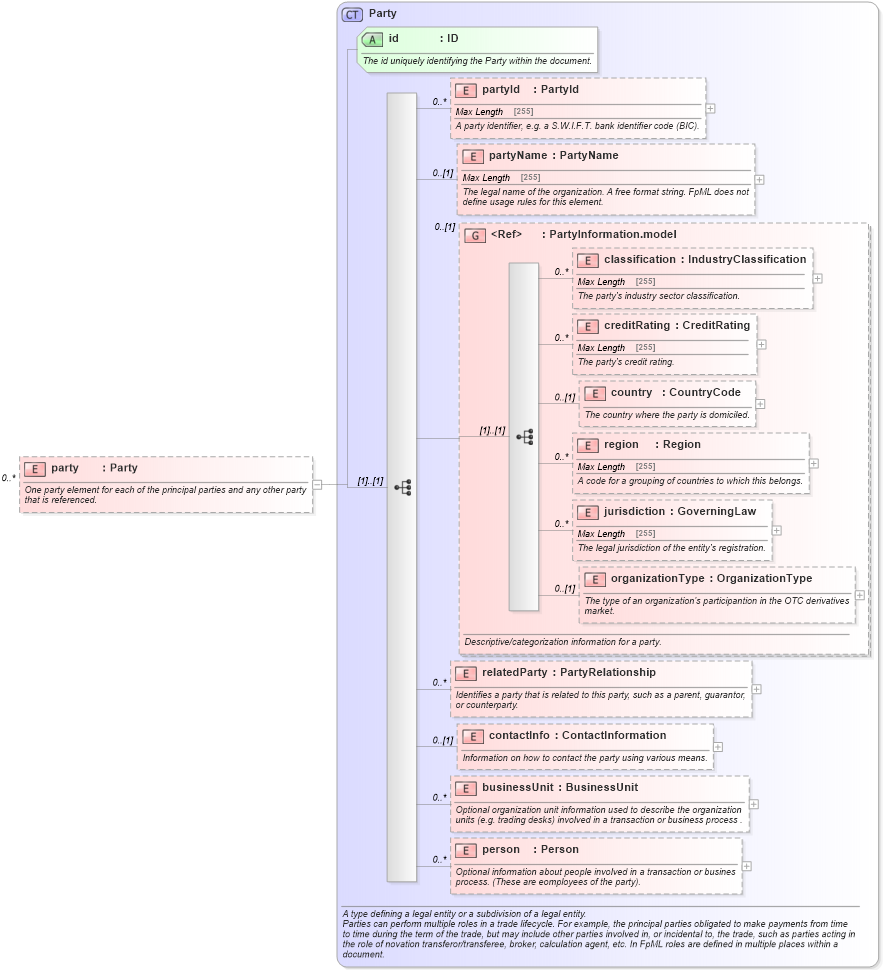The height and width of the screenshot is (970, 883).
Task: Expand the partyName element
Action: (759, 179)
